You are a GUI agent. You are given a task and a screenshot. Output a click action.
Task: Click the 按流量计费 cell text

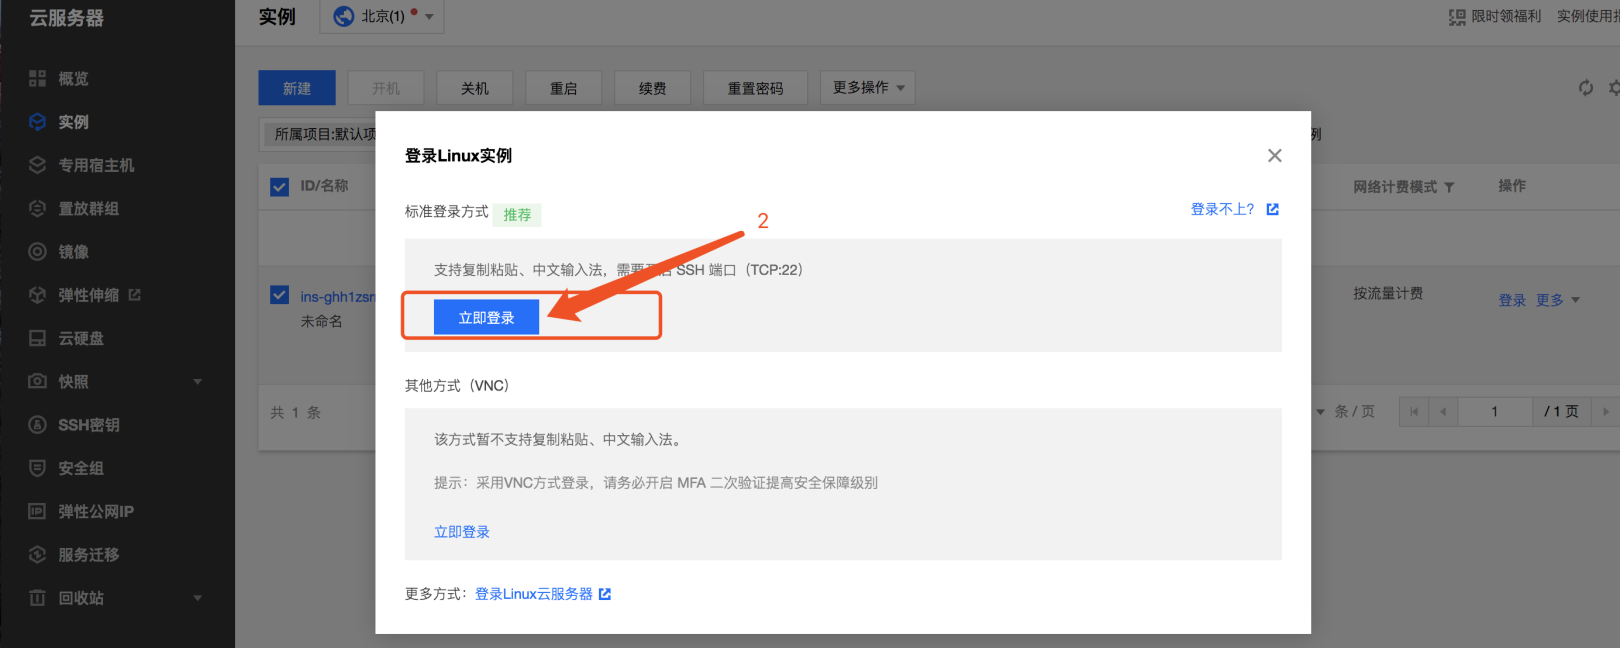pyautogui.click(x=1388, y=293)
